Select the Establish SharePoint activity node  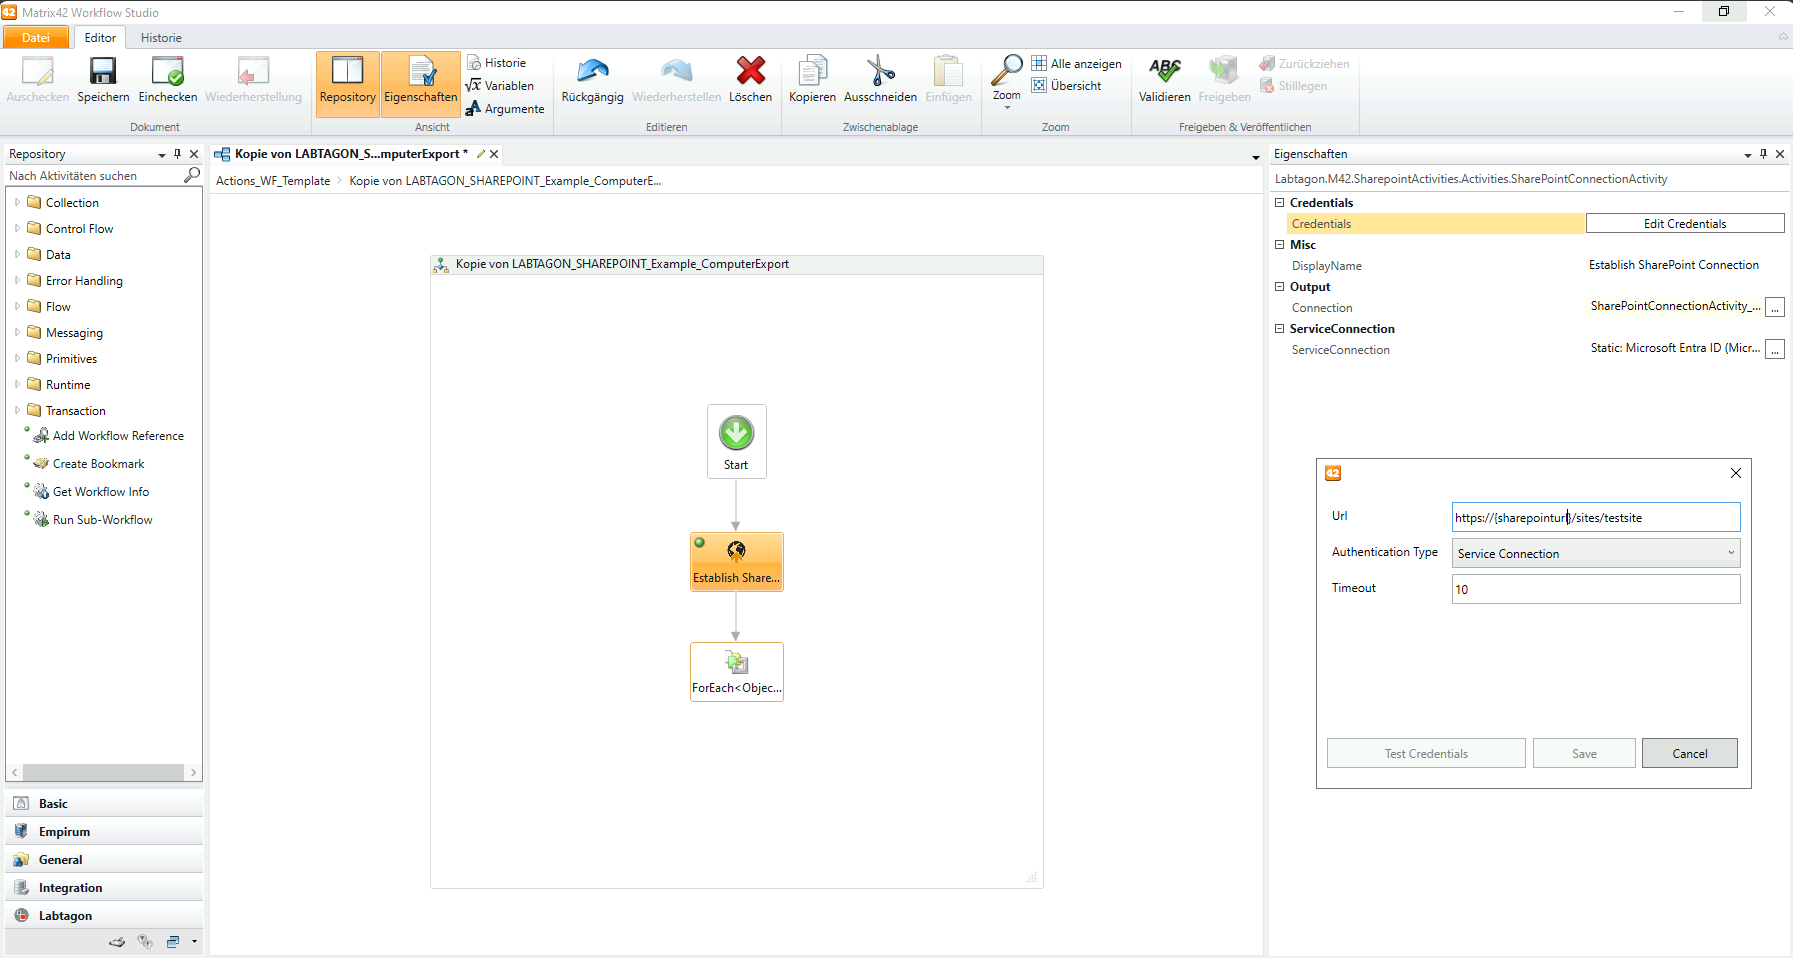click(x=736, y=561)
